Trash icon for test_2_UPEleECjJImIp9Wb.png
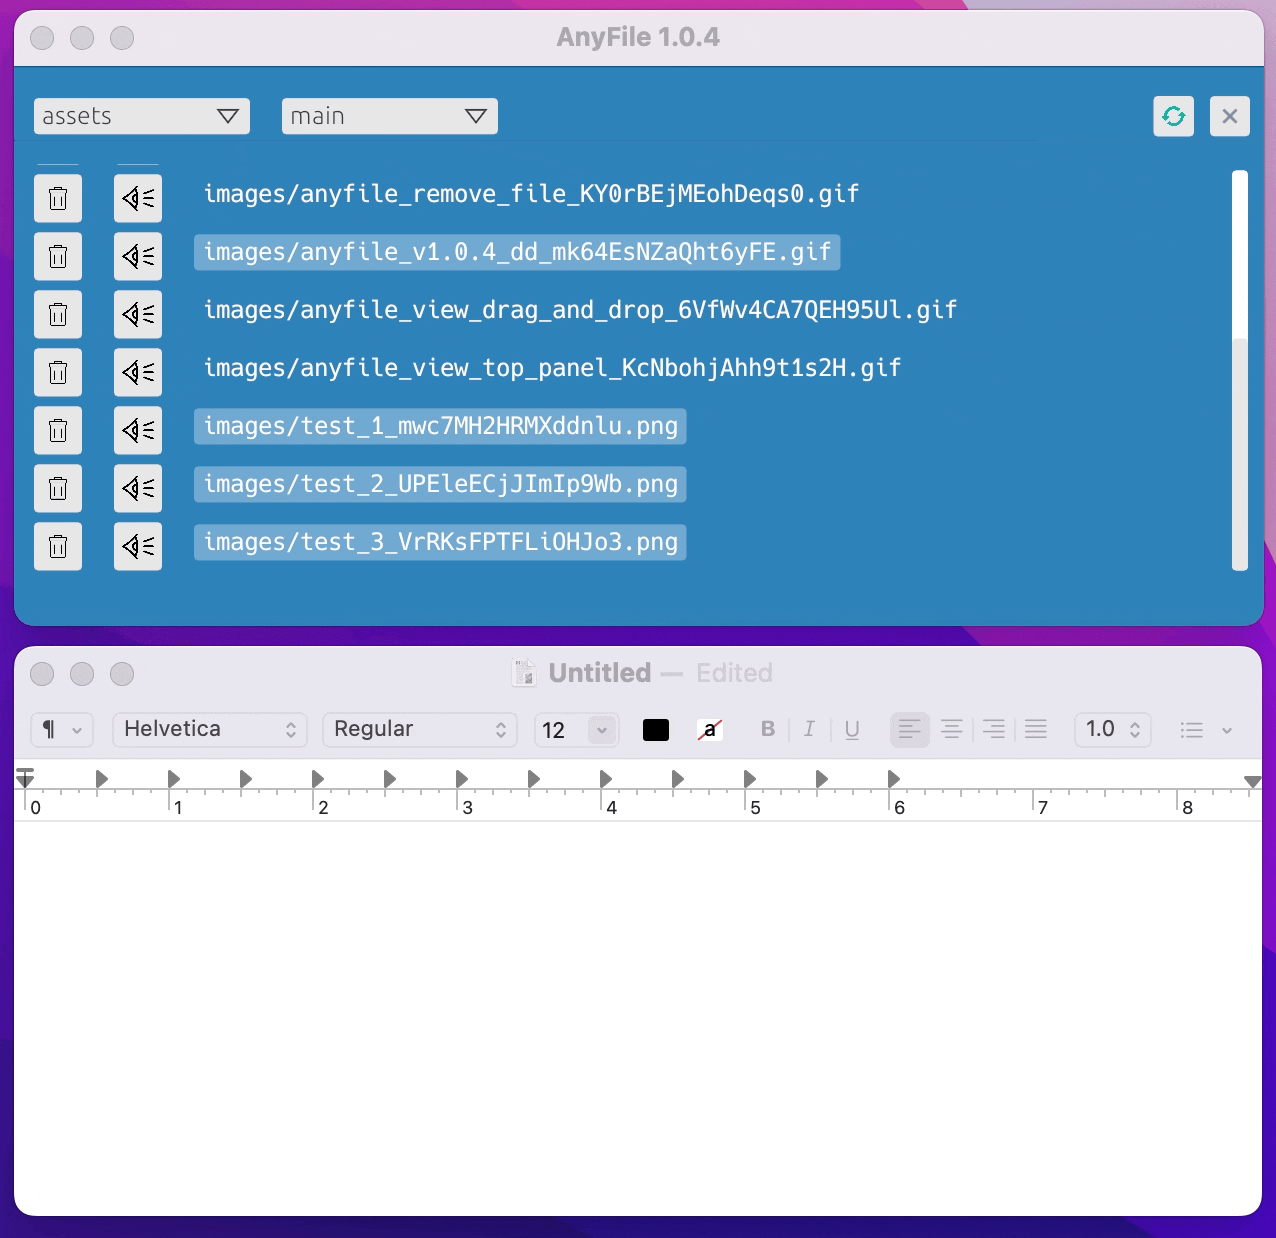This screenshot has height=1238, width=1276. [x=58, y=488]
